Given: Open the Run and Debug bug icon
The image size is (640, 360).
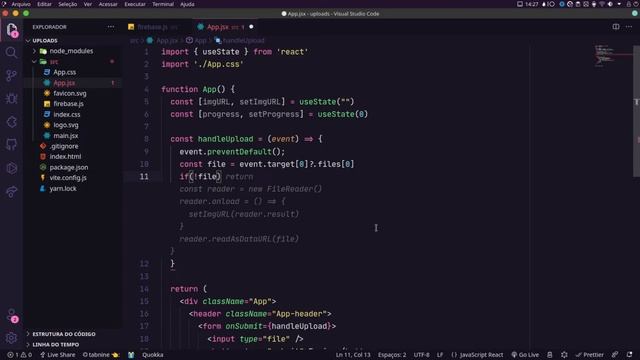Looking at the screenshot, I should [11, 98].
